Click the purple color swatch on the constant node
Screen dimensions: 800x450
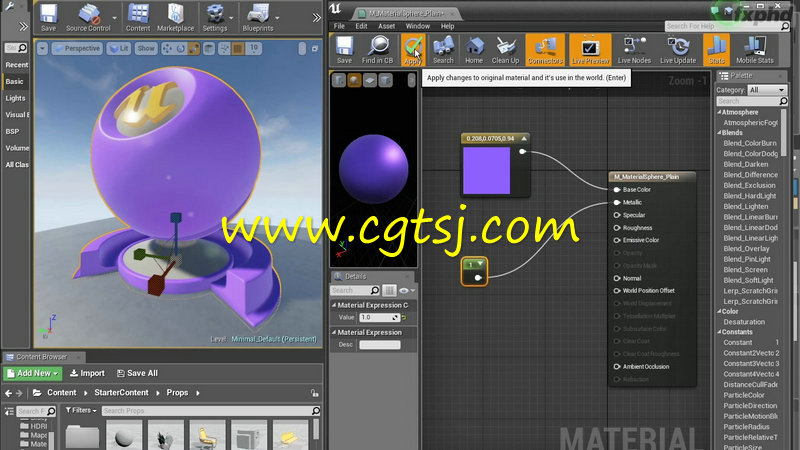pos(486,170)
